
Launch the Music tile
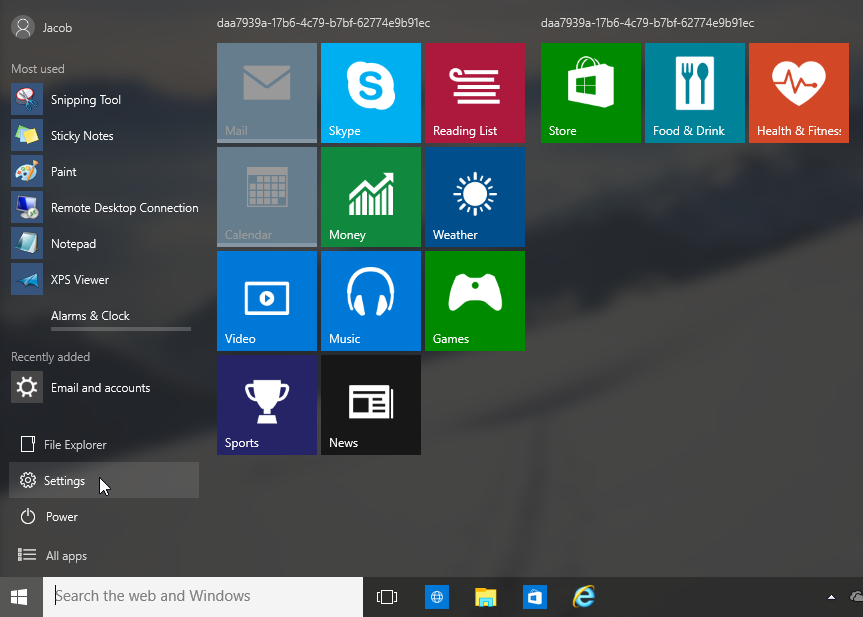[371, 301]
